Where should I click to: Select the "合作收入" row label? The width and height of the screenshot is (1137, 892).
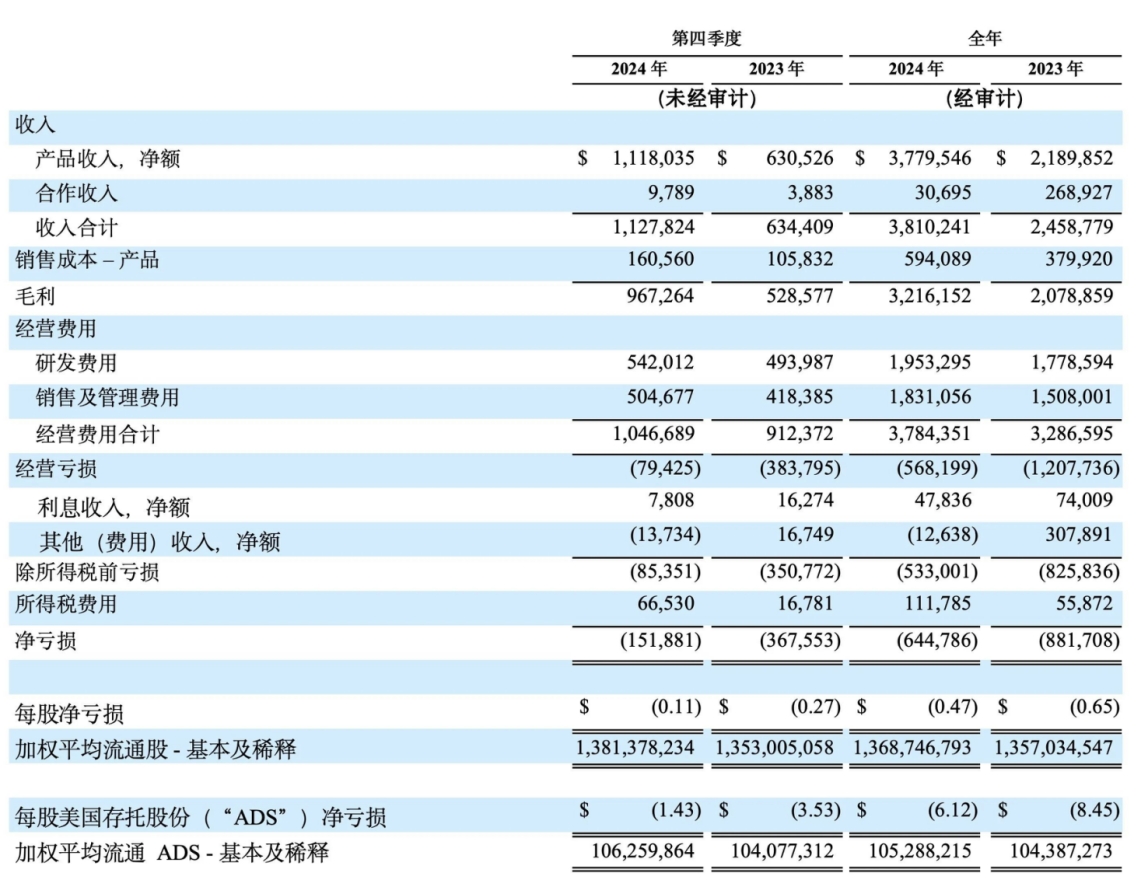tap(76, 194)
